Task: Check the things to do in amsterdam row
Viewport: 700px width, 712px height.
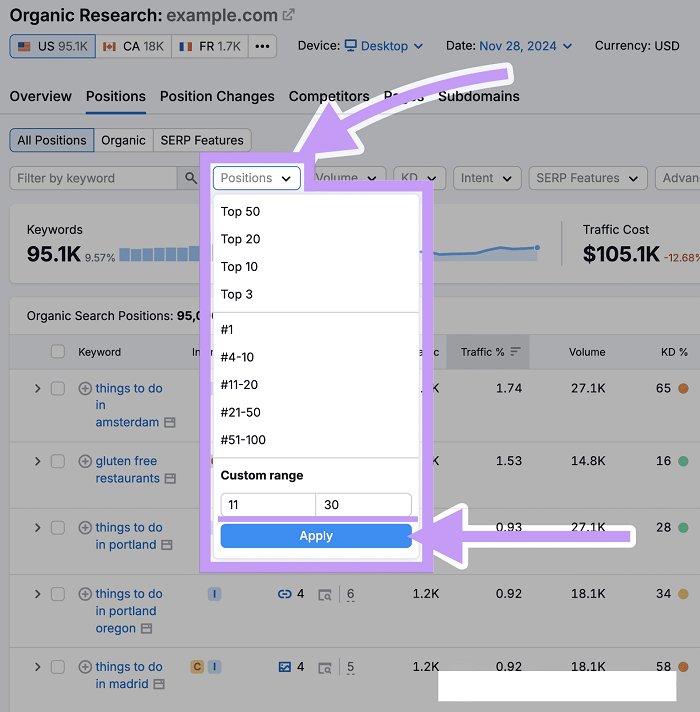Action: [58, 388]
